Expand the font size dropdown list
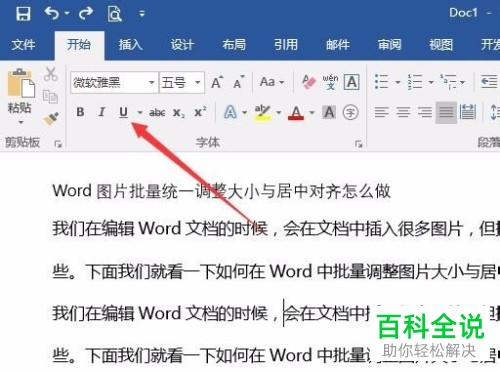Viewport: 500px width, 371px height. click(x=198, y=82)
